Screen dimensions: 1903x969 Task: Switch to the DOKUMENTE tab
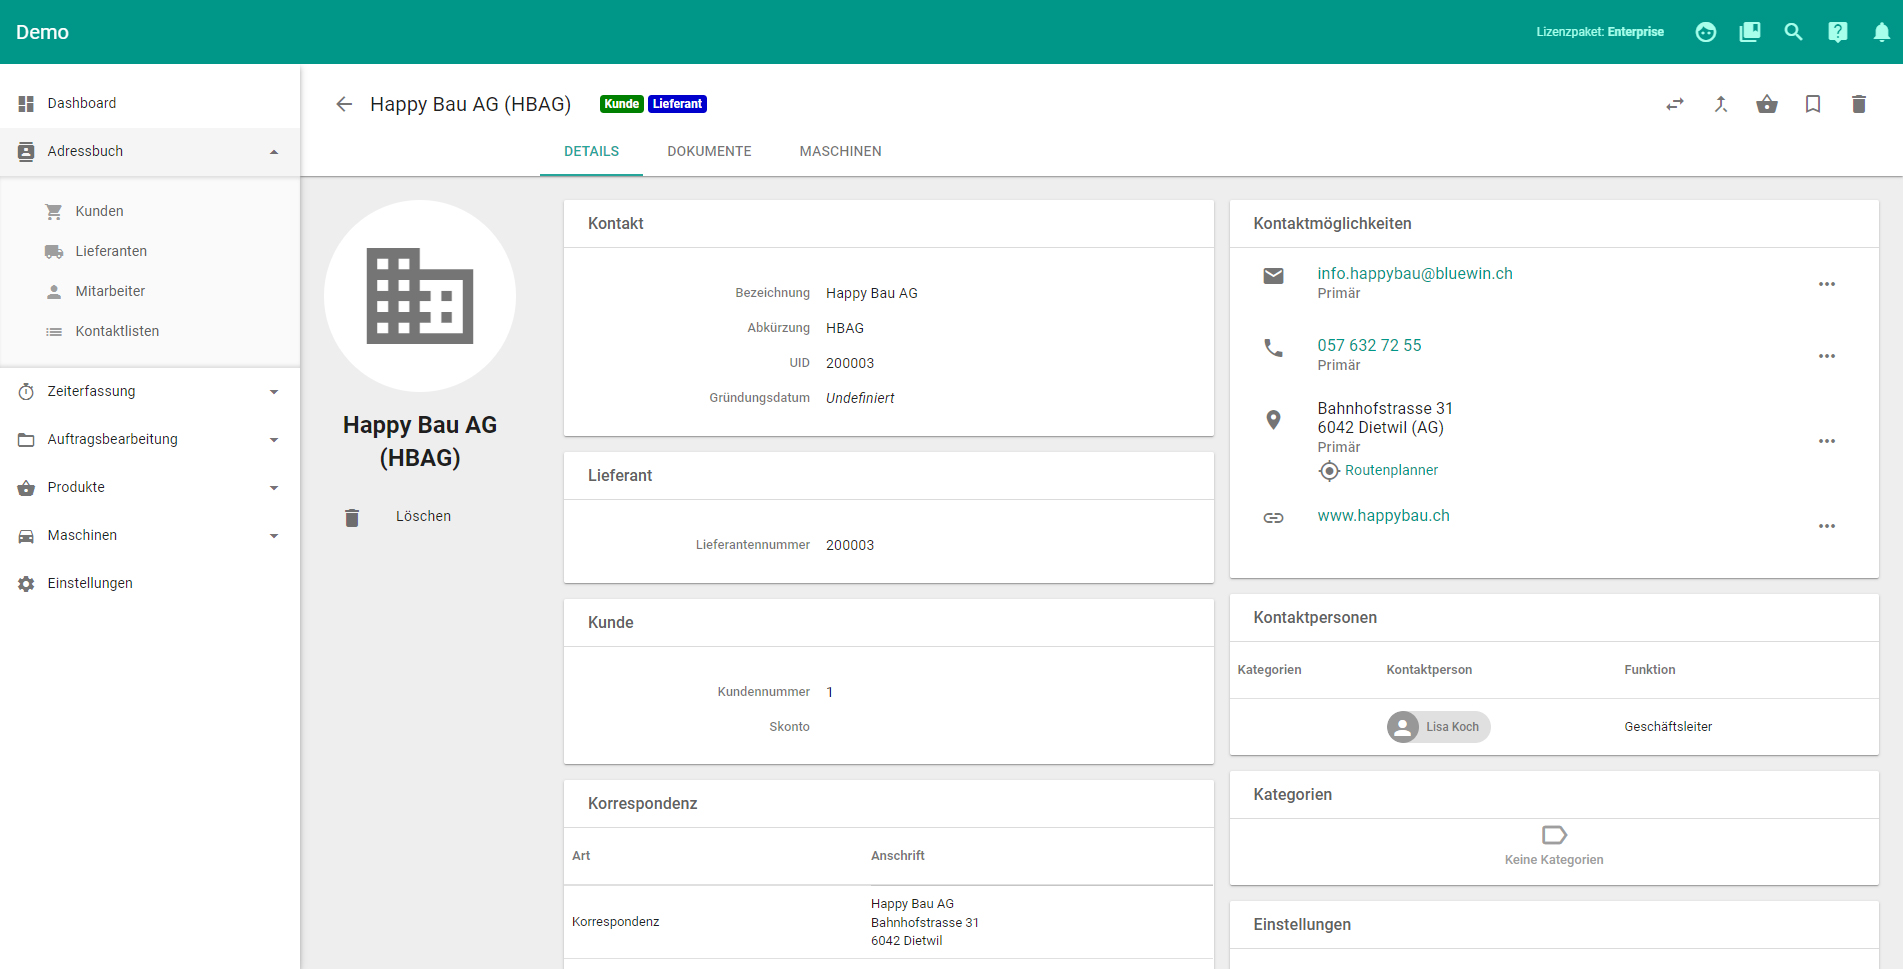click(709, 152)
